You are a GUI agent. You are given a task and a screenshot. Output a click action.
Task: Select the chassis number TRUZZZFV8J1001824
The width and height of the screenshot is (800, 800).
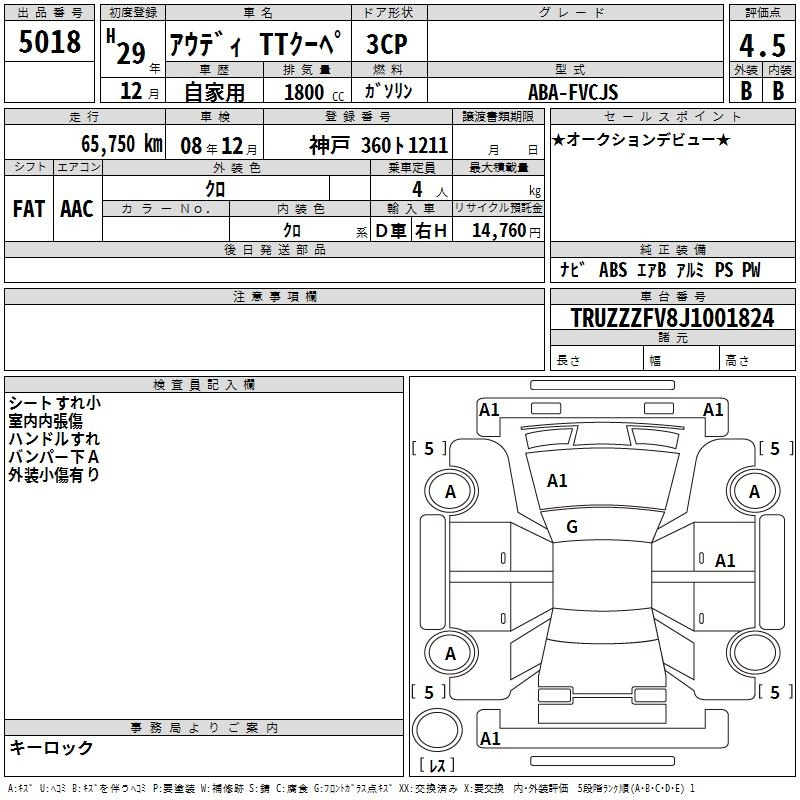point(672,319)
